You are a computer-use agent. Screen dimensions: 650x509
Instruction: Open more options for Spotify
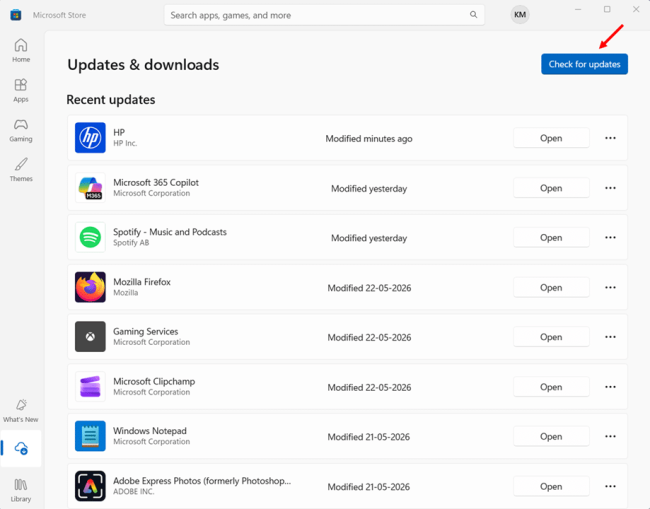coord(610,238)
